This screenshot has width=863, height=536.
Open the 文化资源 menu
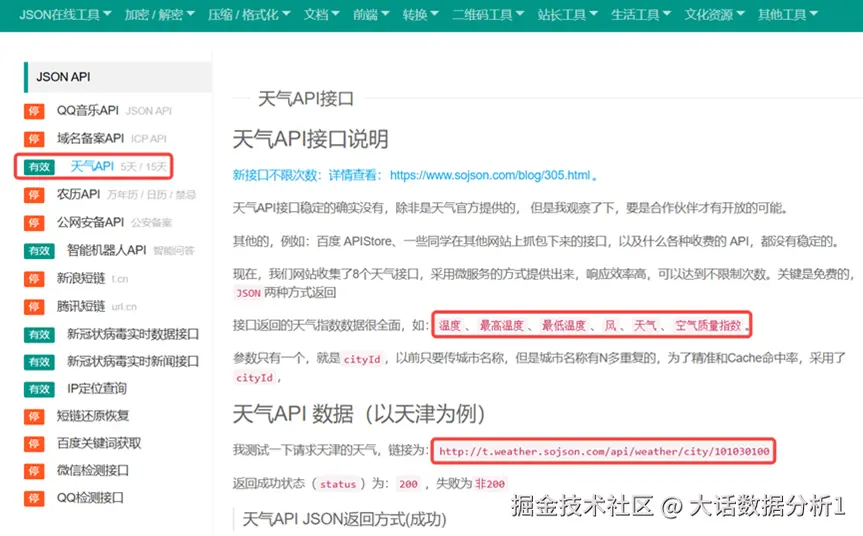714,15
